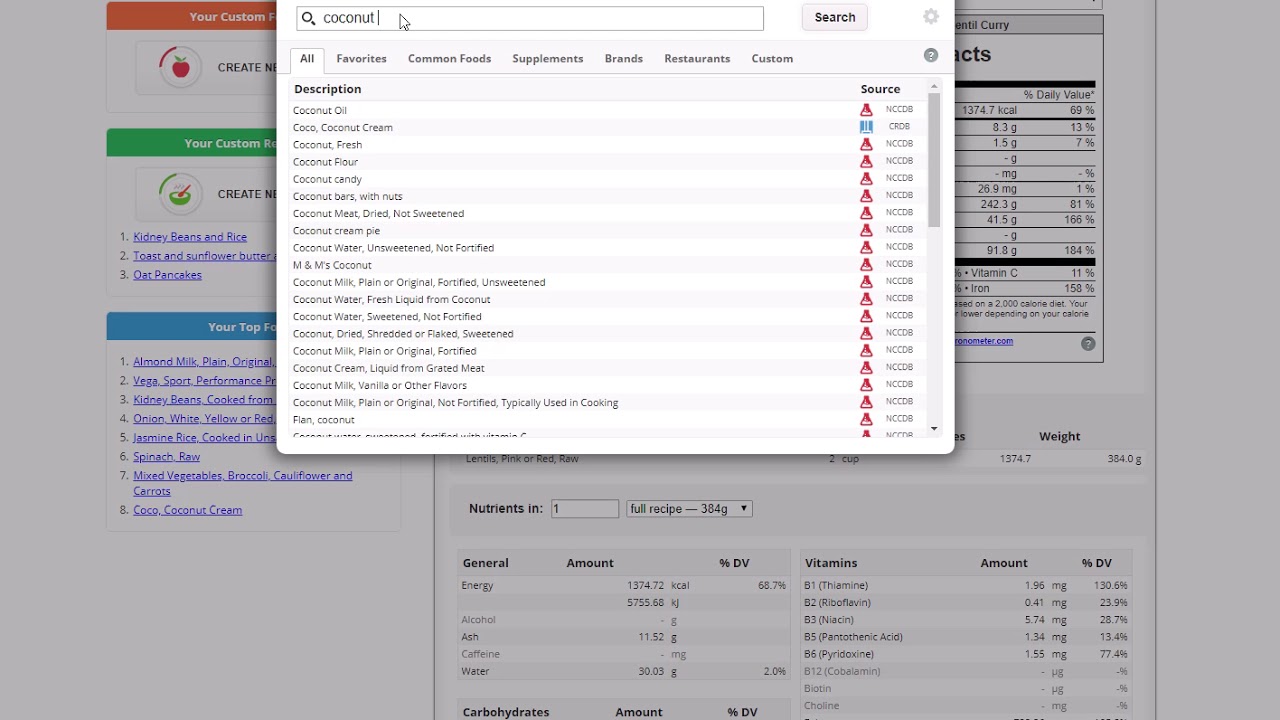Select Coconut Water, Sweetened, Not Fortified result
This screenshot has height=720, width=1280.
[387, 317]
